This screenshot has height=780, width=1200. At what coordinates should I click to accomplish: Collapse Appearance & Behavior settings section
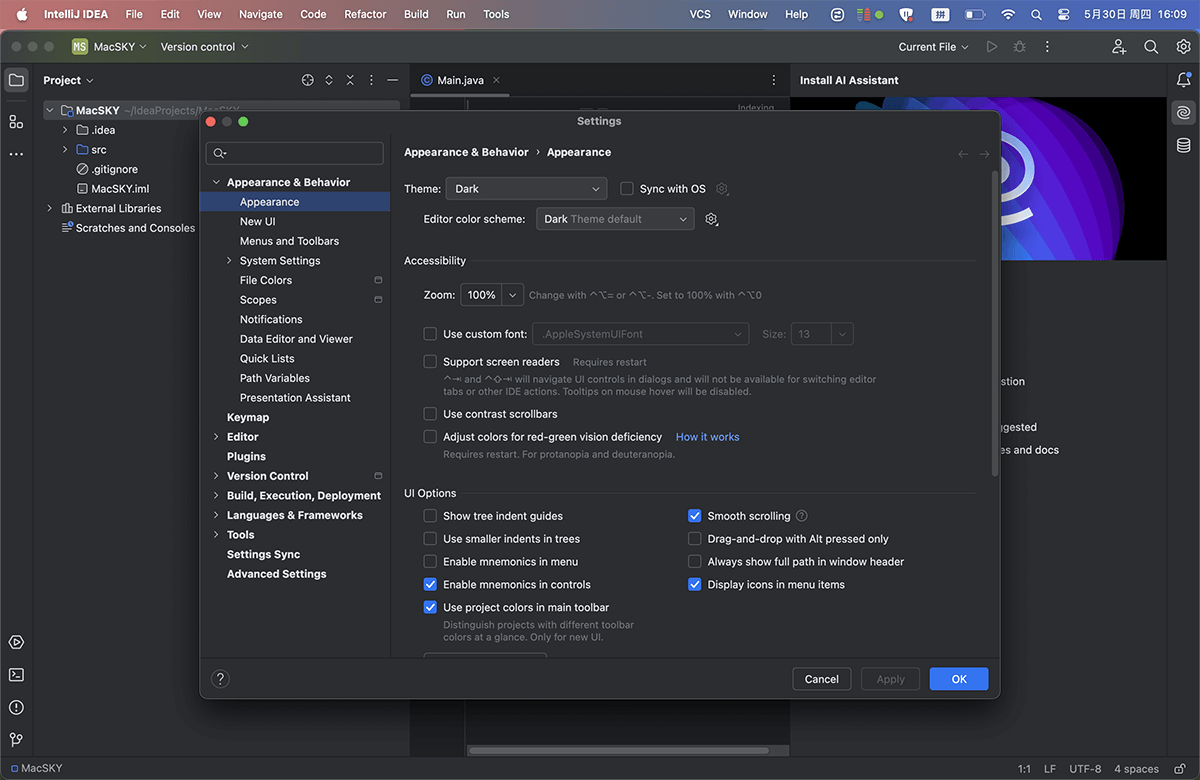coord(216,182)
